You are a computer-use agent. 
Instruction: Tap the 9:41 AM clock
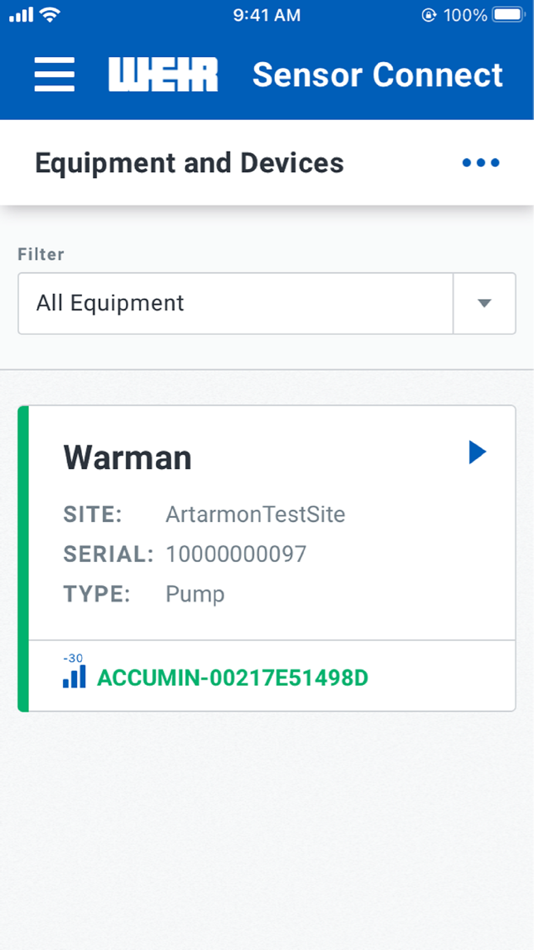point(267,15)
